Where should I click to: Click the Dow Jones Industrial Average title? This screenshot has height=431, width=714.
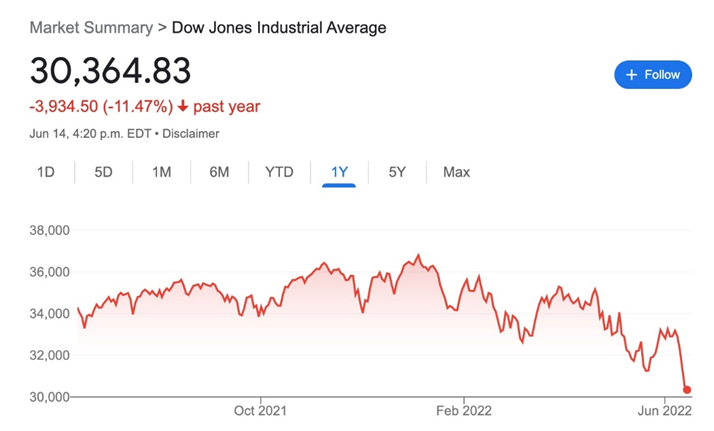click(x=279, y=27)
